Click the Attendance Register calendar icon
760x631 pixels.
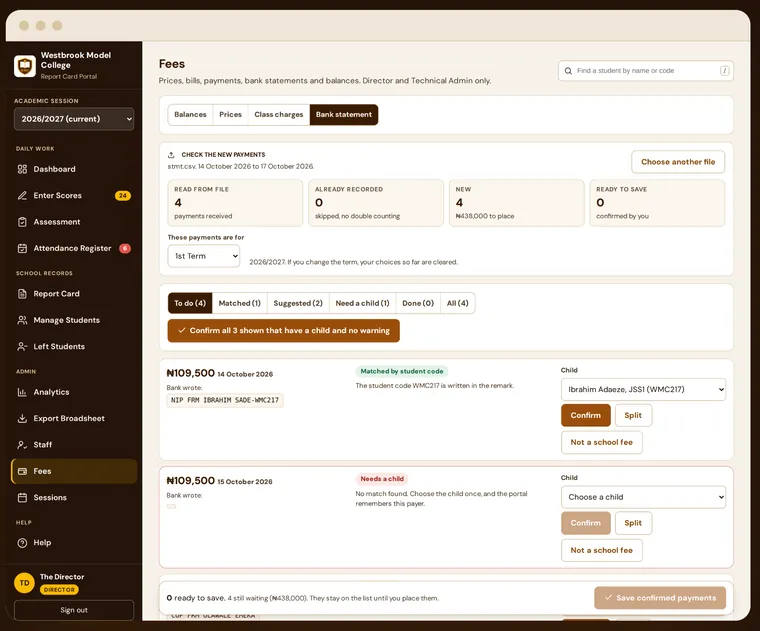click(22, 248)
